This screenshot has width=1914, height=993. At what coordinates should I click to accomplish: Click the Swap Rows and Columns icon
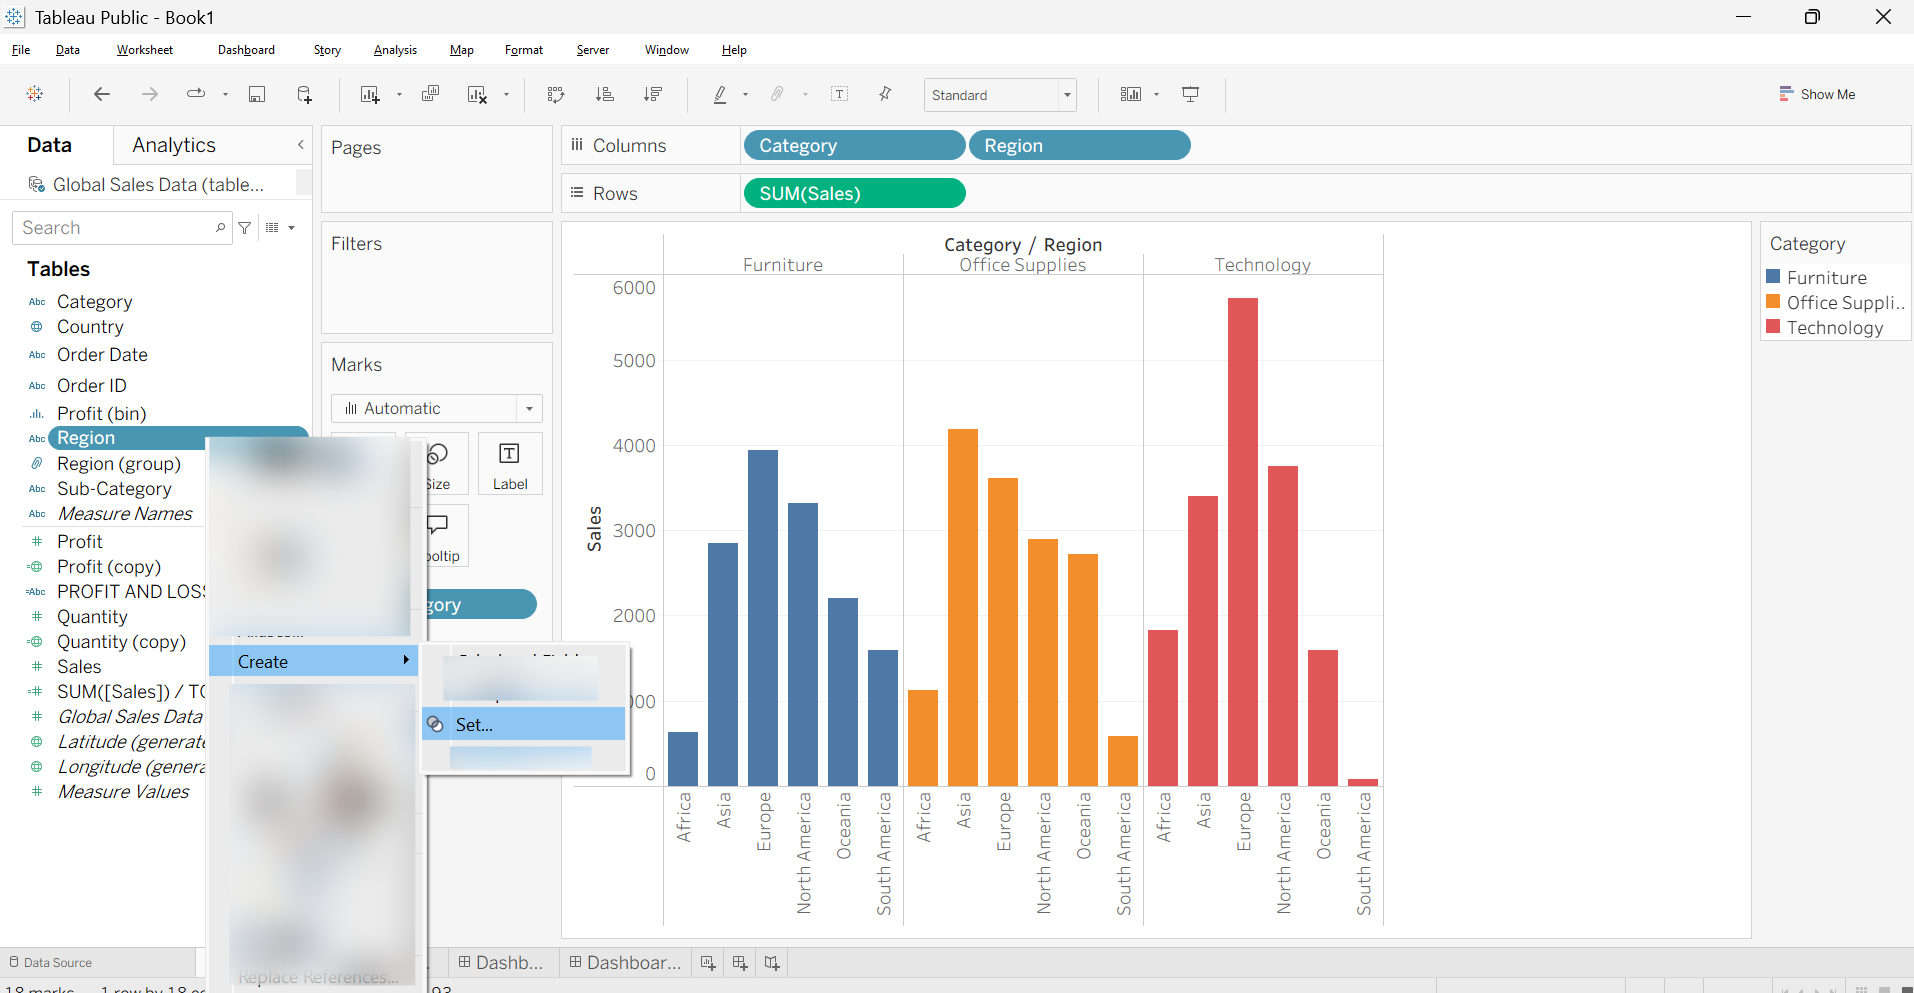tap(556, 94)
